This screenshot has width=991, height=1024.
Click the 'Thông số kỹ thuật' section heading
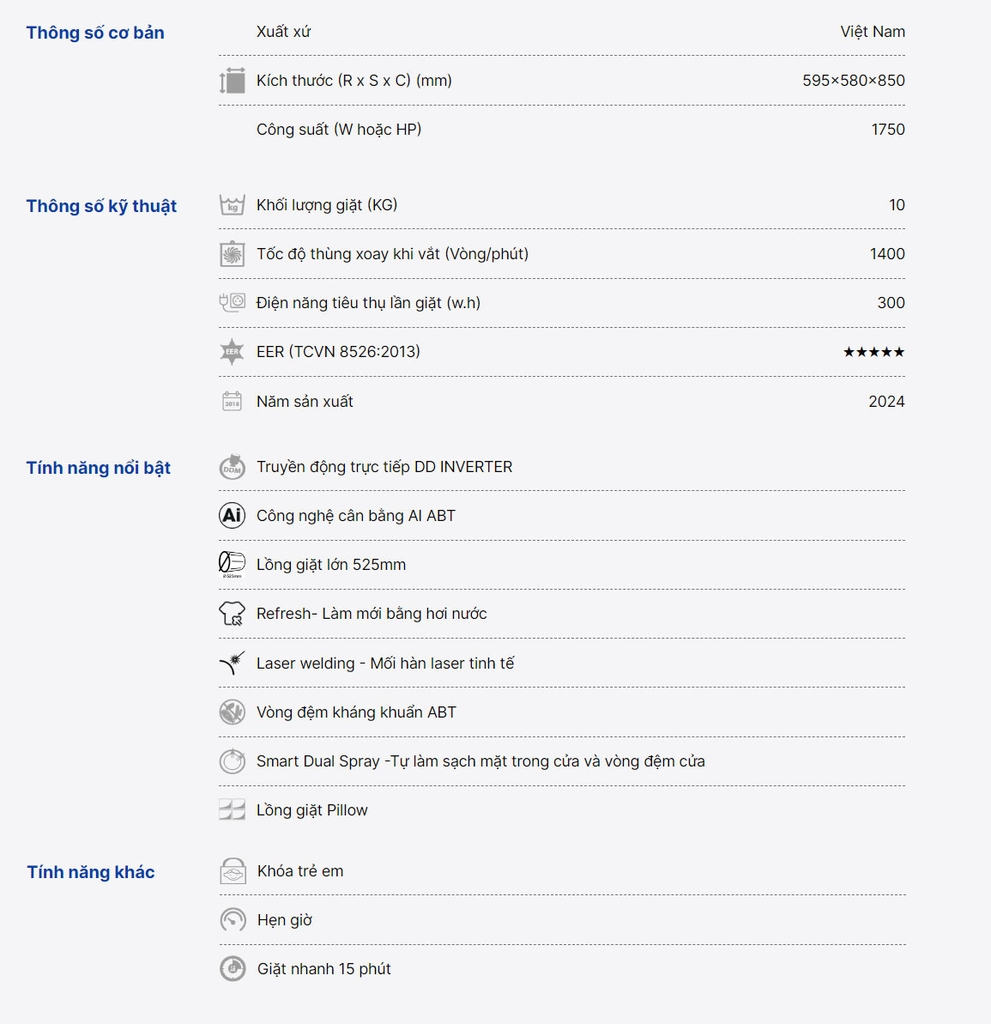(x=101, y=206)
